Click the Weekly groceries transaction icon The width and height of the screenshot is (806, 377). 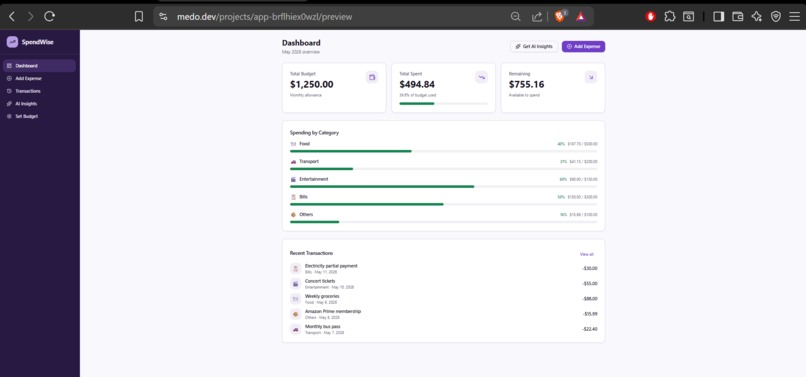[296, 299]
